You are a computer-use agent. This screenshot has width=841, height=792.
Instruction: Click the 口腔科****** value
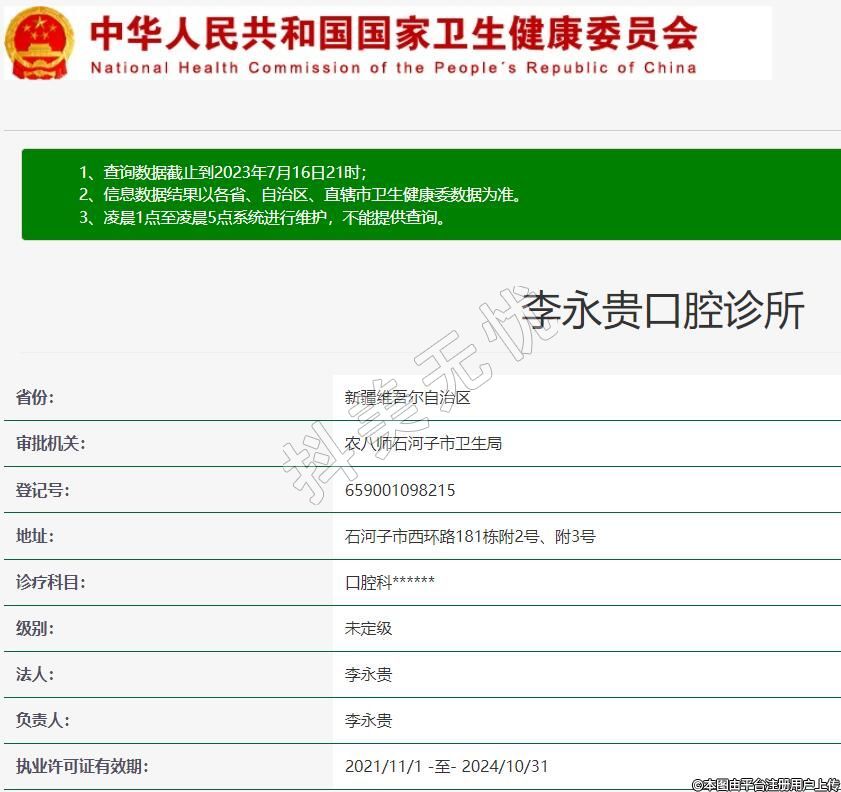[390, 582]
